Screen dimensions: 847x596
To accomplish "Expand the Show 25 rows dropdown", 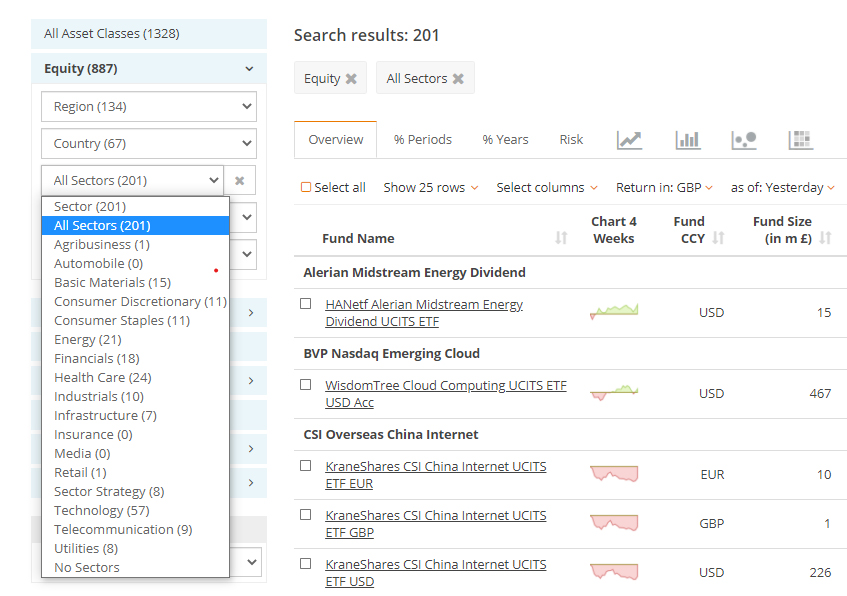I will point(430,187).
